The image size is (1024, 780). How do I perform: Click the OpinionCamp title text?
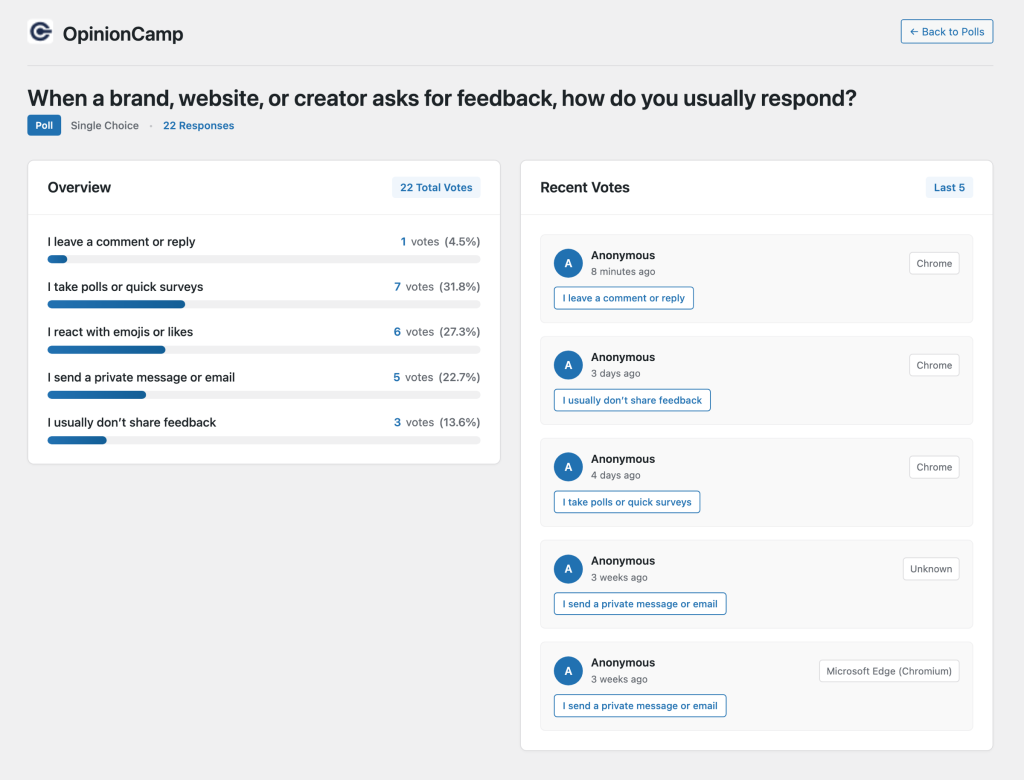pos(123,34)
